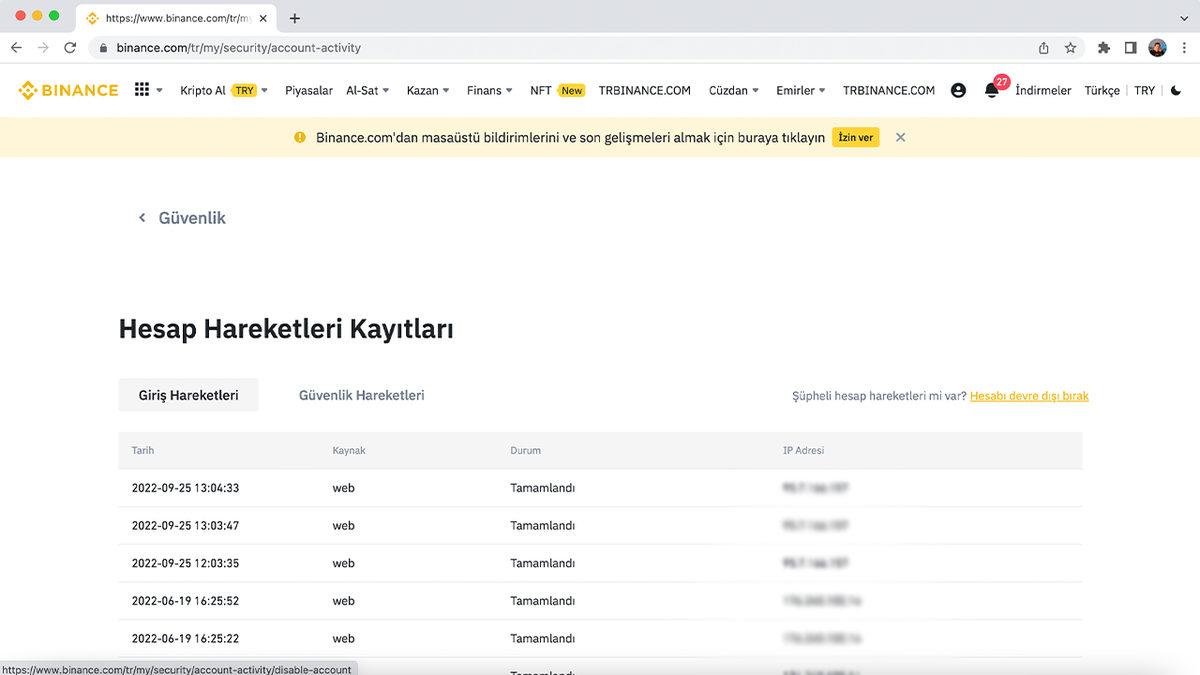Switch to the Güvenlik Hareketleri tab

tap(361, 394)
